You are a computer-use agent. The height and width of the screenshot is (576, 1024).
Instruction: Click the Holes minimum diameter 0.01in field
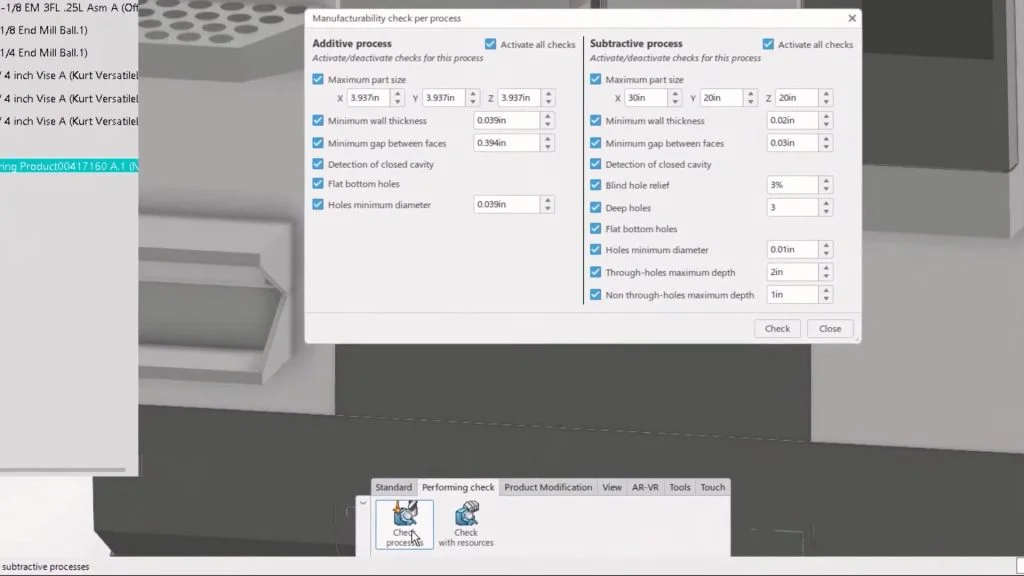click(791, 250)
